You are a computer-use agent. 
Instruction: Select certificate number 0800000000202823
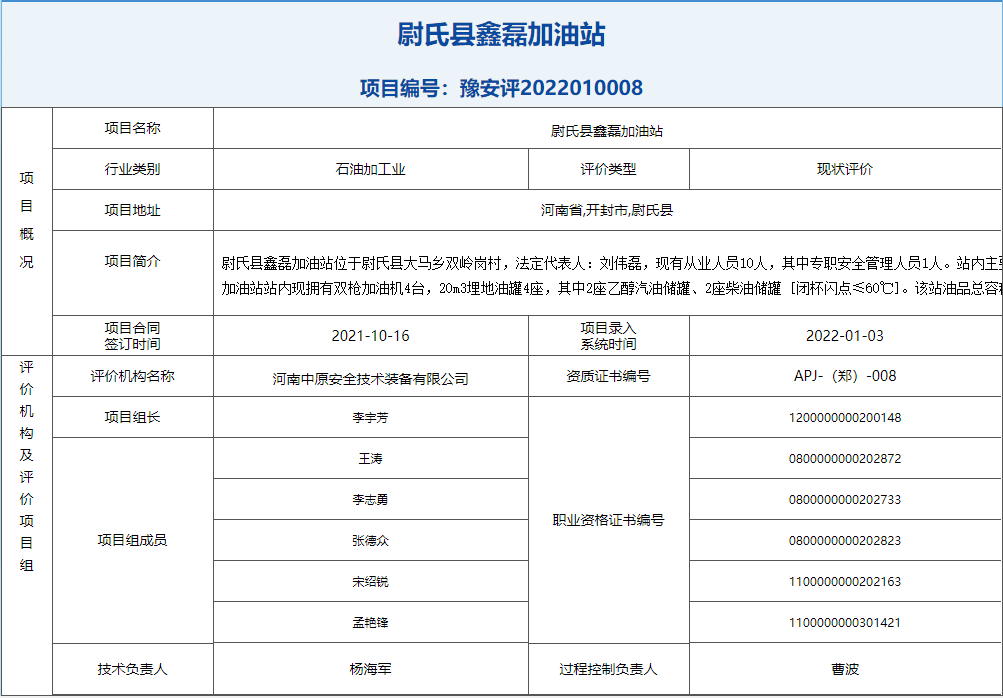coord(845,541)
